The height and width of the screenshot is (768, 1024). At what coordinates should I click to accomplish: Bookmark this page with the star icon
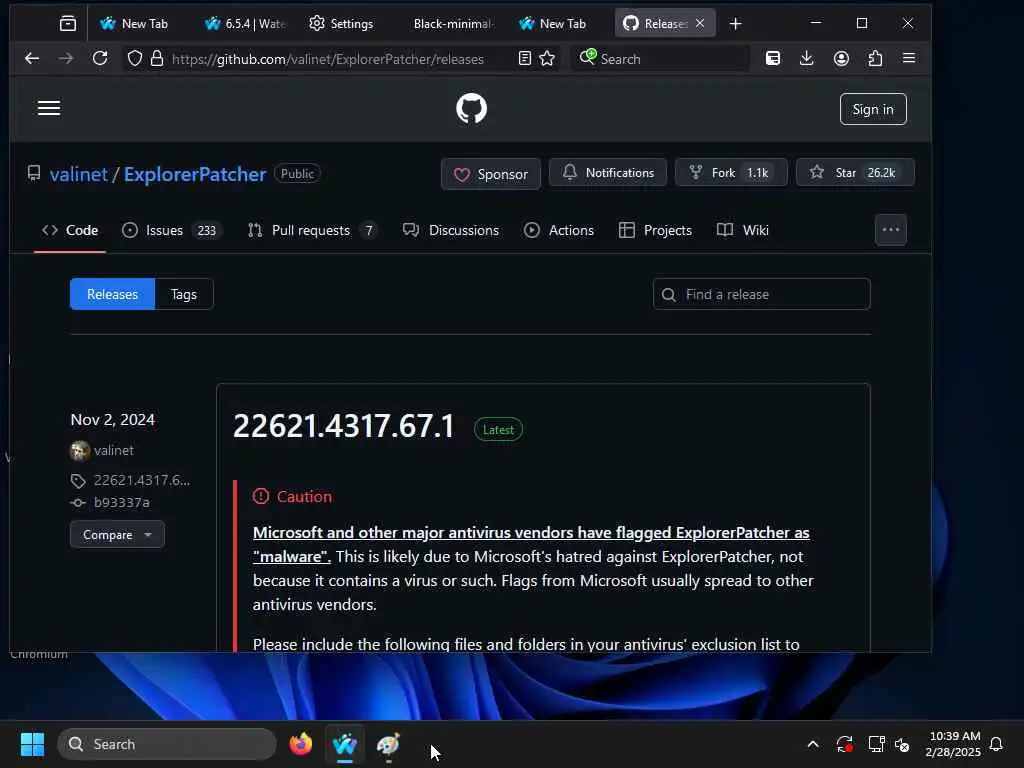click(x=547, y=59)
